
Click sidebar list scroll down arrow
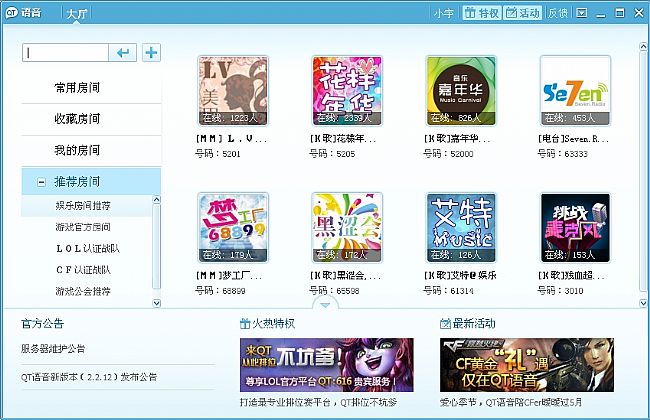coord(156,303)
